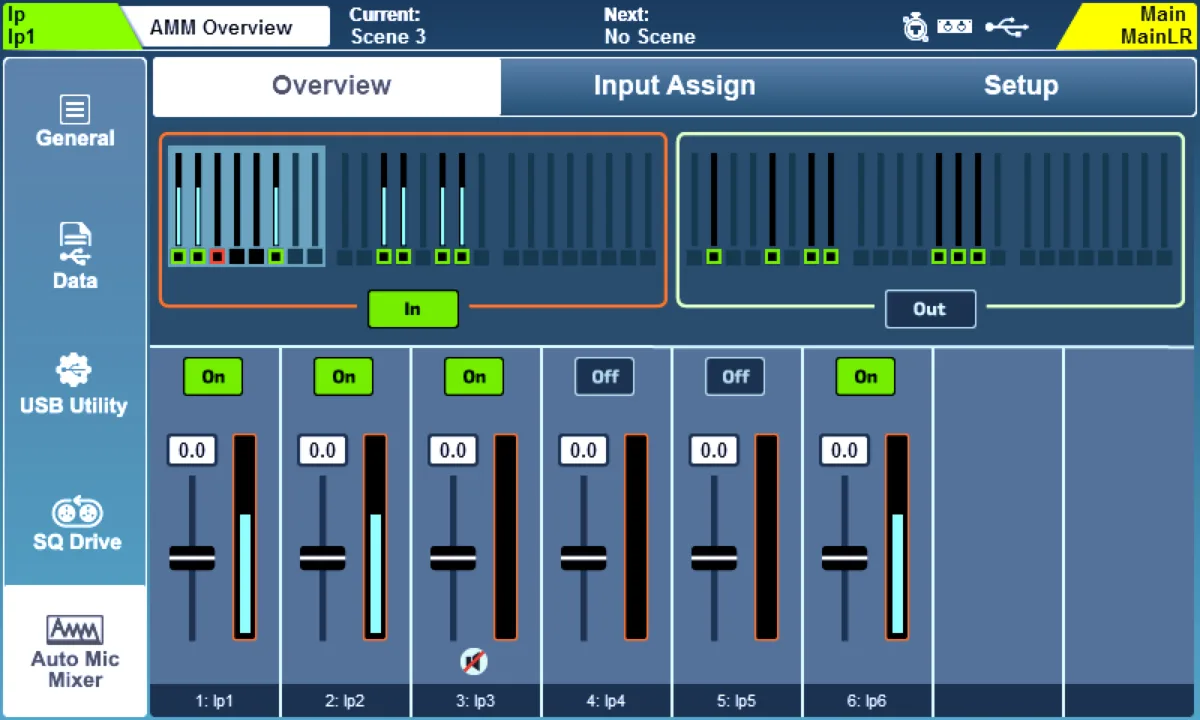This screenshot has height=720, width=1200.
Task: Open the USB Utility section
Action: [x=75, y=385]
